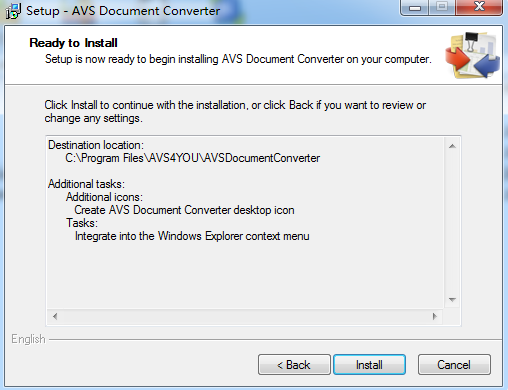Screen dimensions: 508x390
Task: Click the 'Create AVS Document Converter desktop icon' line
Action: point(184,210)
